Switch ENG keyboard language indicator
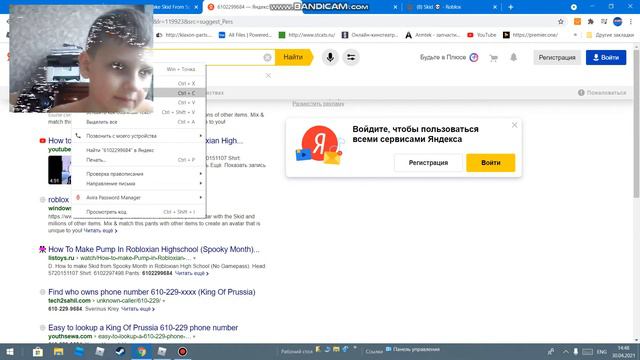Image resolution: width=640 pixels, height=360 pixels. (602, 351)
